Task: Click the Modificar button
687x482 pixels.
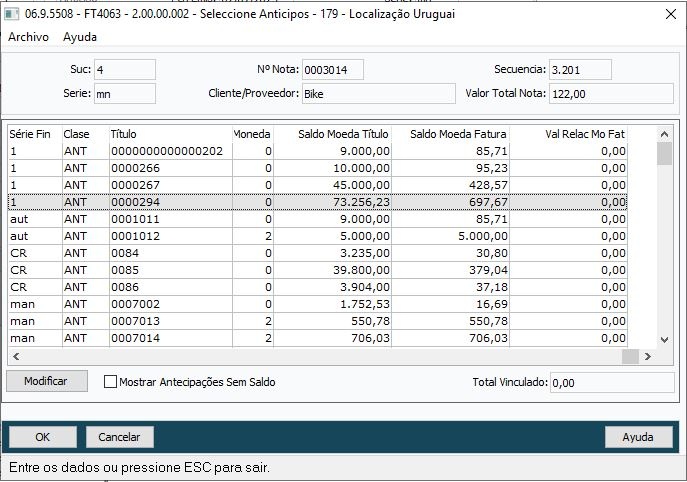Action: coord(46,382)
